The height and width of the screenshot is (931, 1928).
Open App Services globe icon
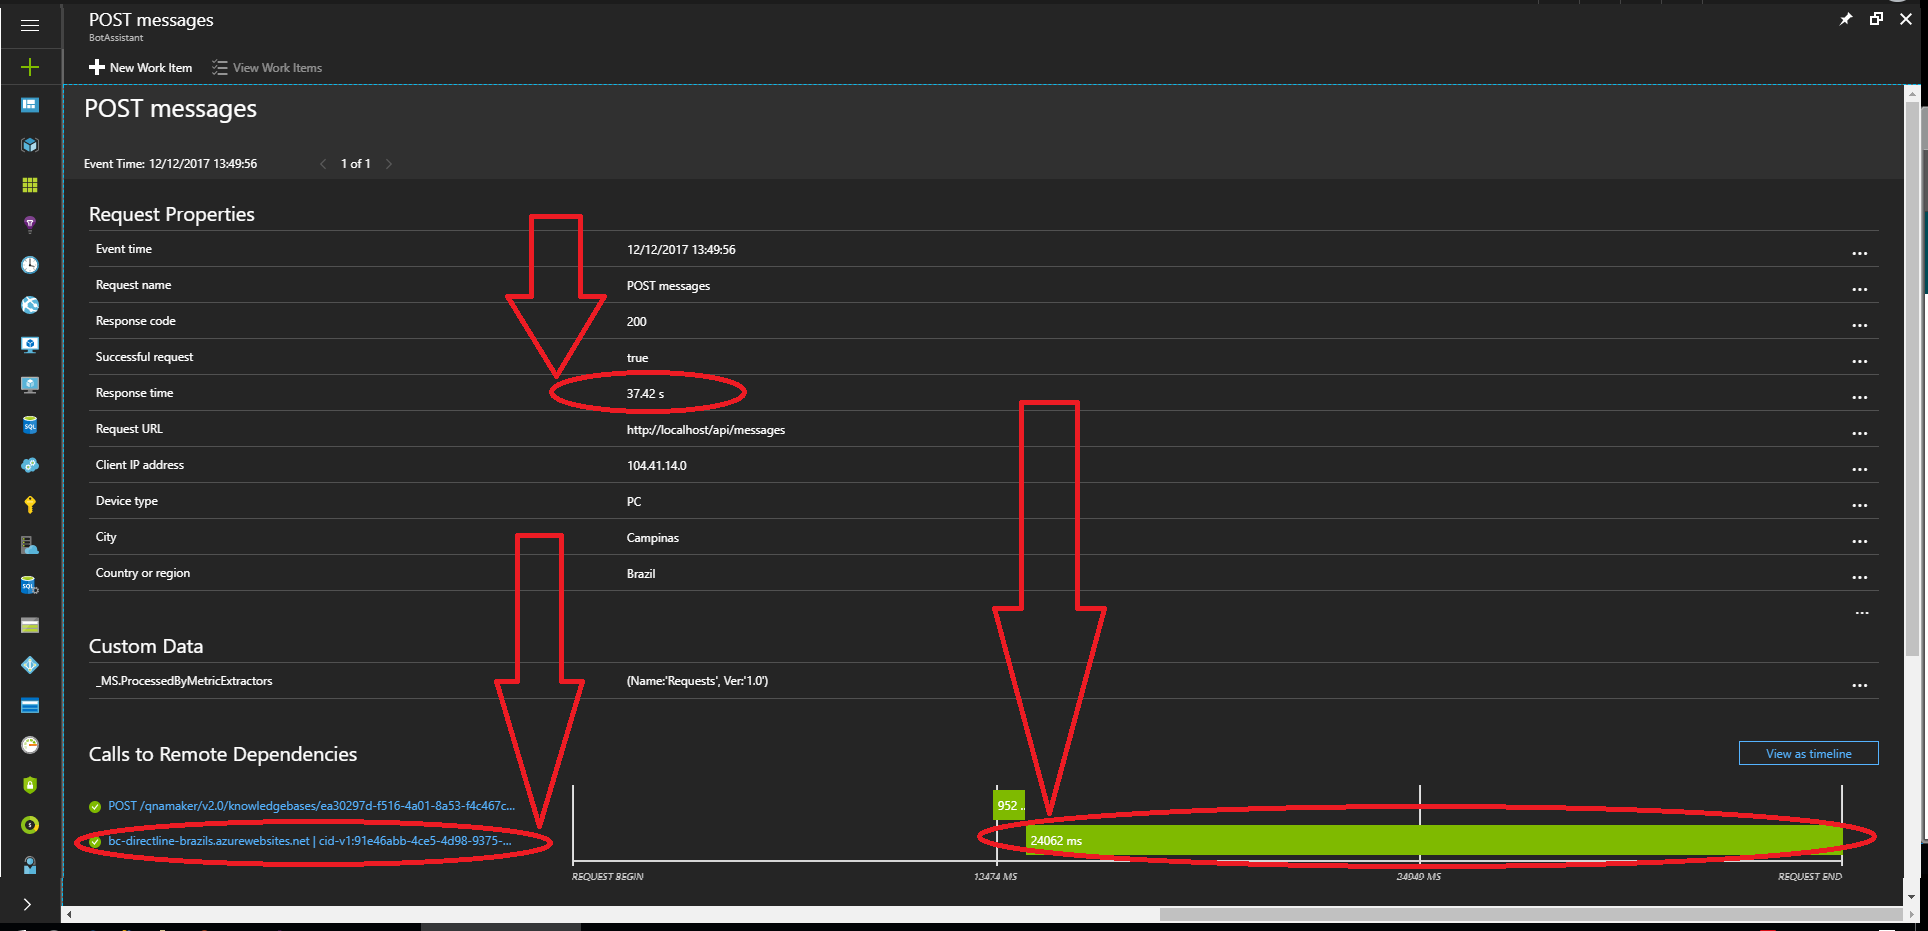coord(29,304)
